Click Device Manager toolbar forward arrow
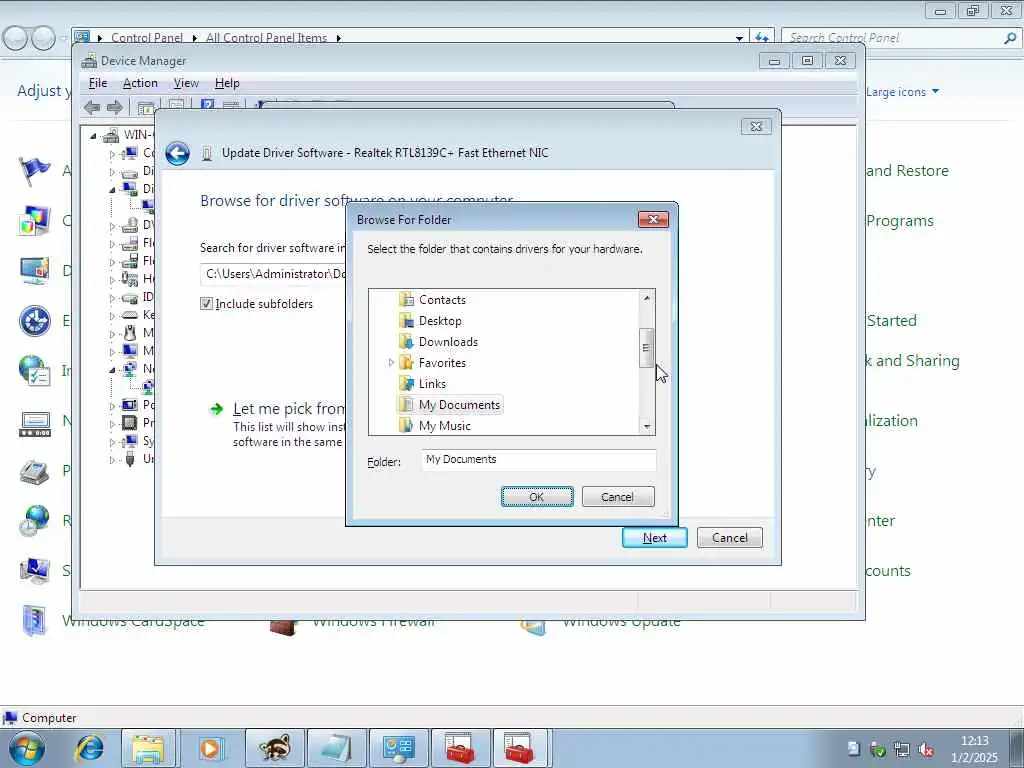Screen dimensions: 1024x768 pos(115,108)
